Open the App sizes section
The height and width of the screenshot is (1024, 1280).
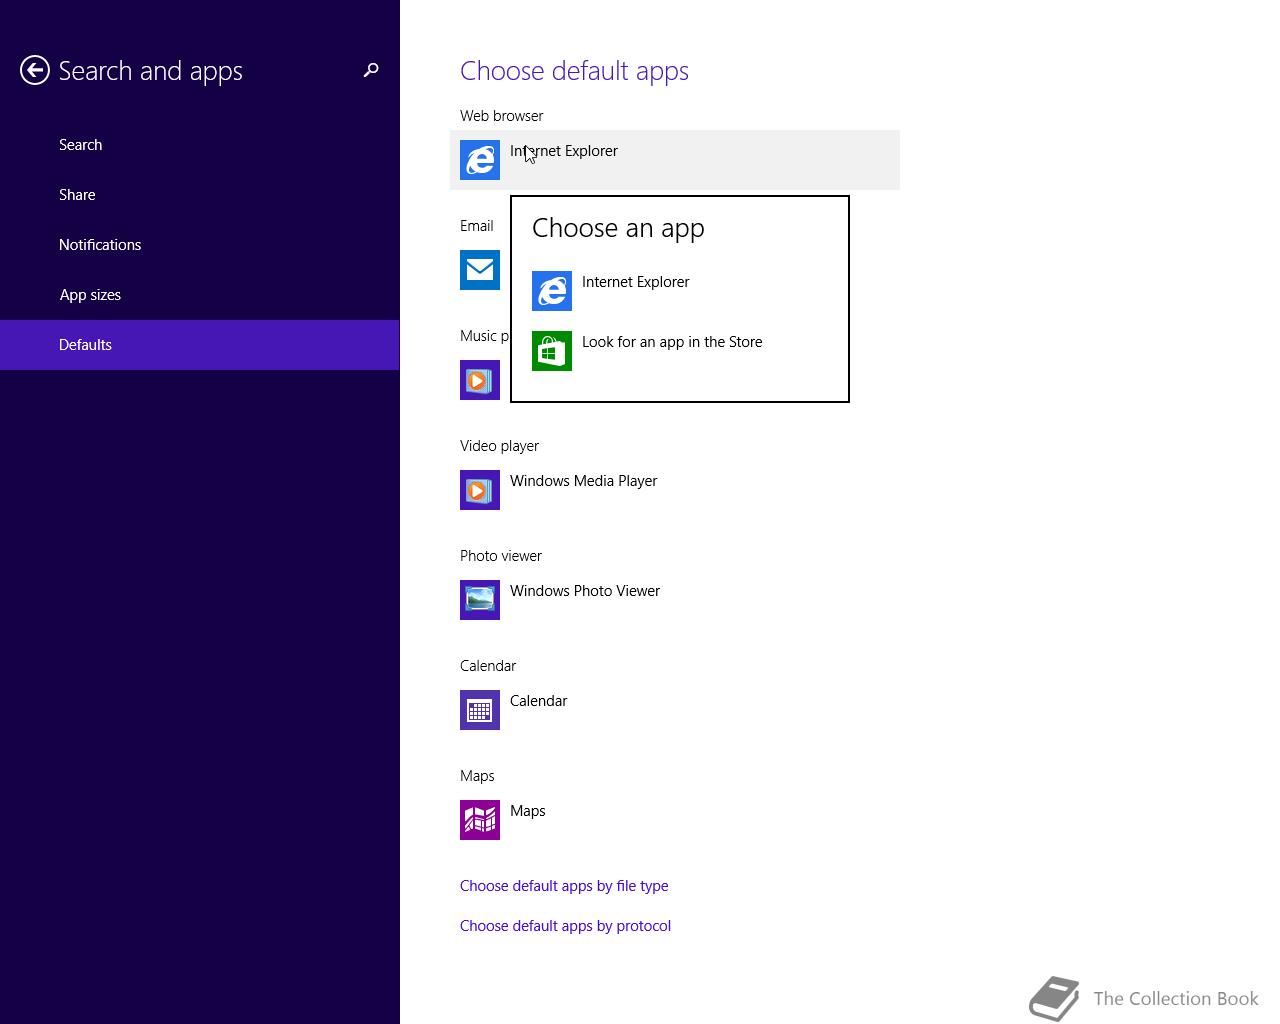coord(200,295)
